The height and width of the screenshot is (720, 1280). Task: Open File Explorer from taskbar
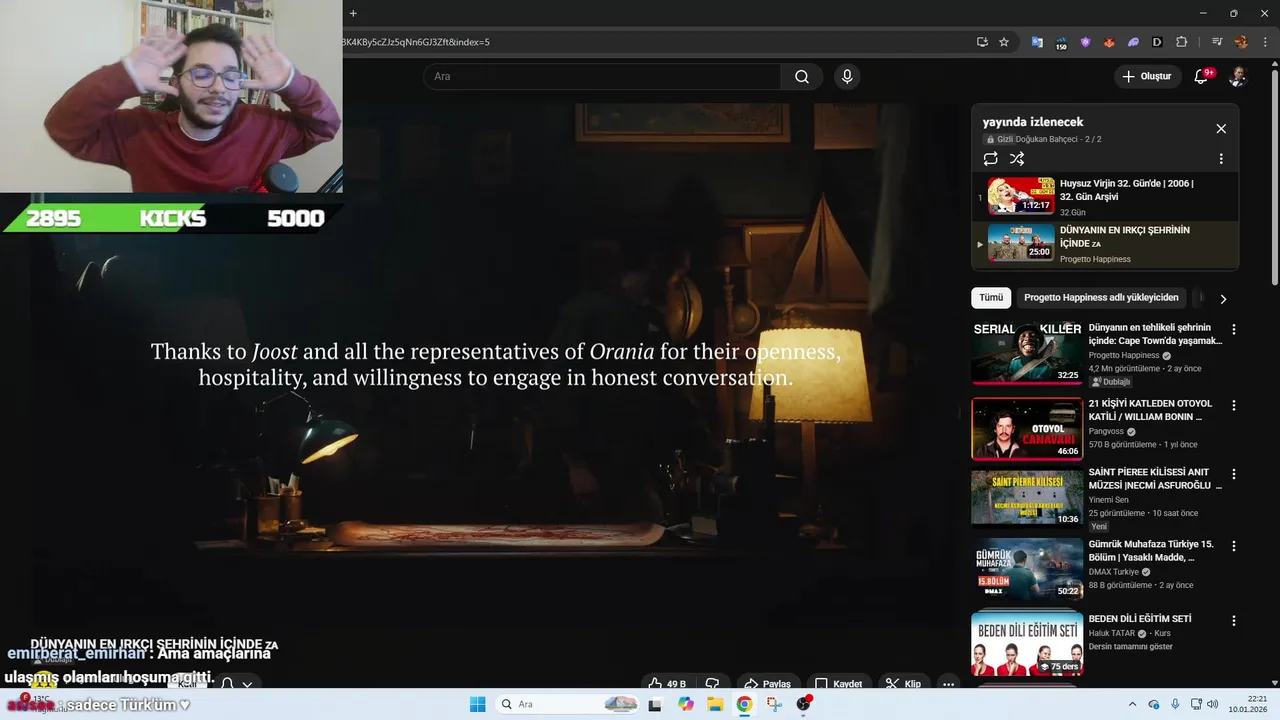(715, 704)
